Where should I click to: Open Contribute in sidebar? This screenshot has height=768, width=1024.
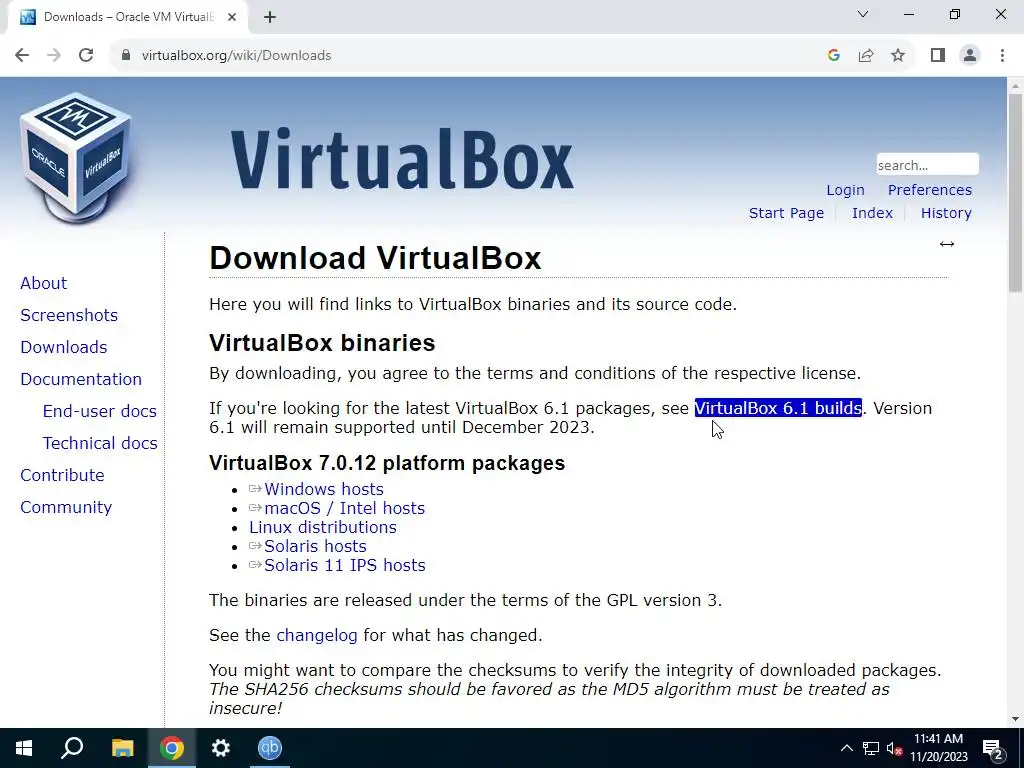click(62, 475)
